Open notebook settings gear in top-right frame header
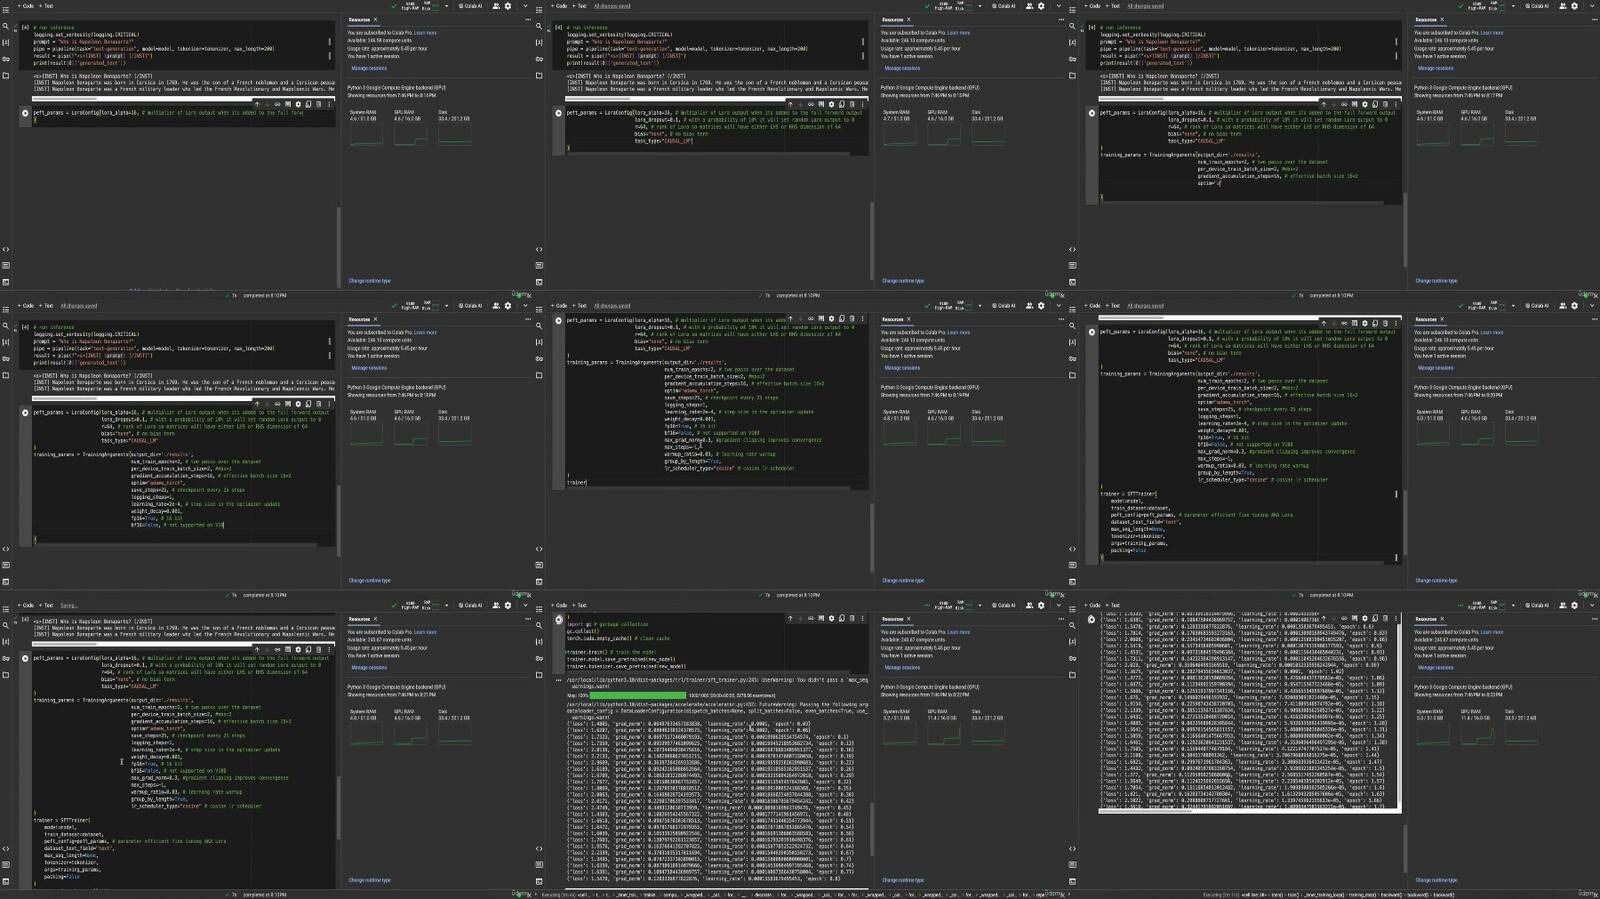1600x899 pixels. pos(1574,6)
